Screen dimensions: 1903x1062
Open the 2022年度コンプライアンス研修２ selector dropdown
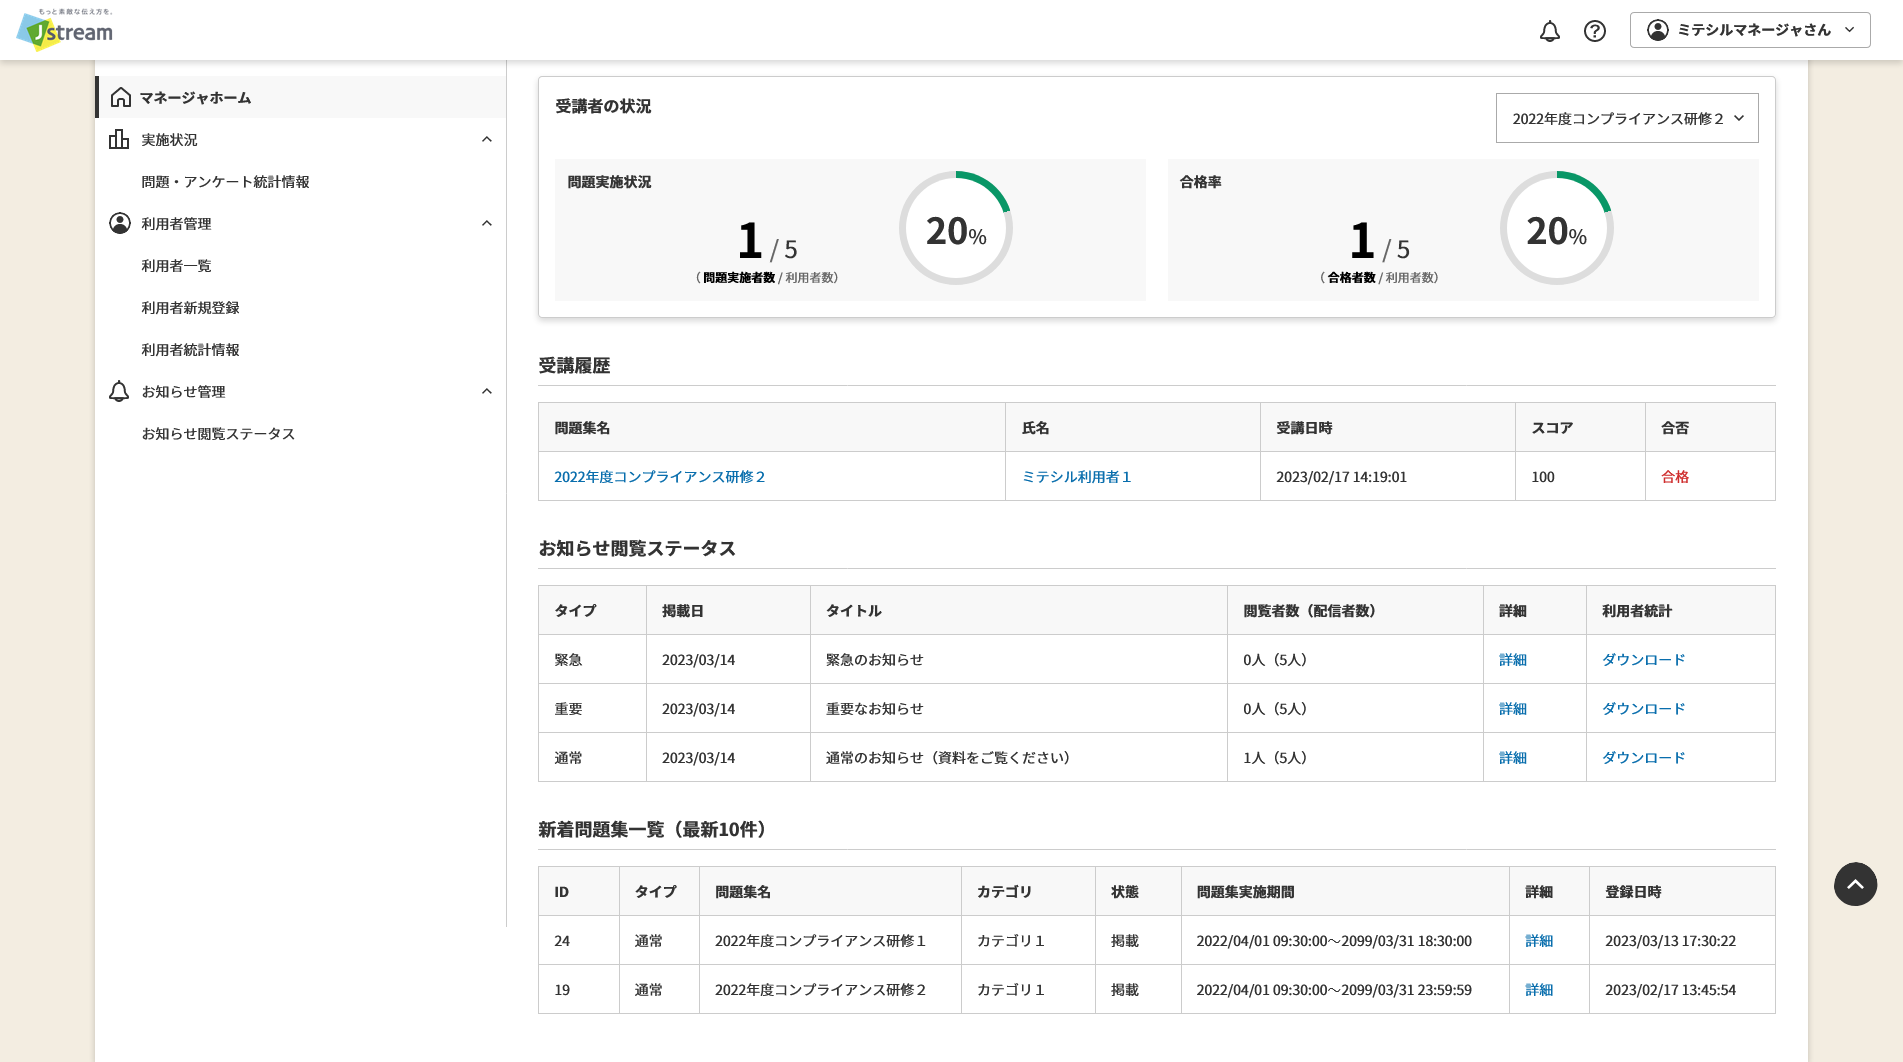(x=1627, y=118)
